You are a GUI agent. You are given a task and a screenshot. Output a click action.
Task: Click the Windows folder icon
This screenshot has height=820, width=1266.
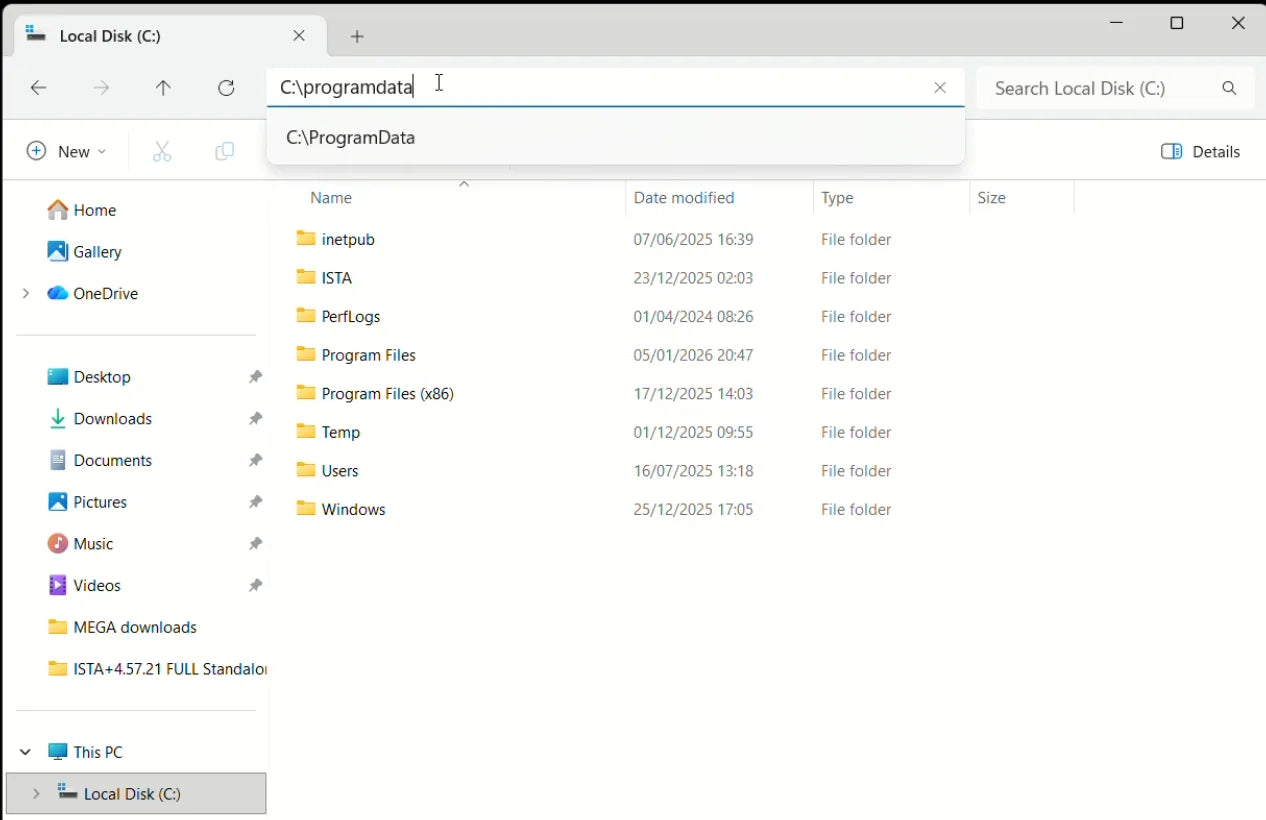tap(306, 508)
